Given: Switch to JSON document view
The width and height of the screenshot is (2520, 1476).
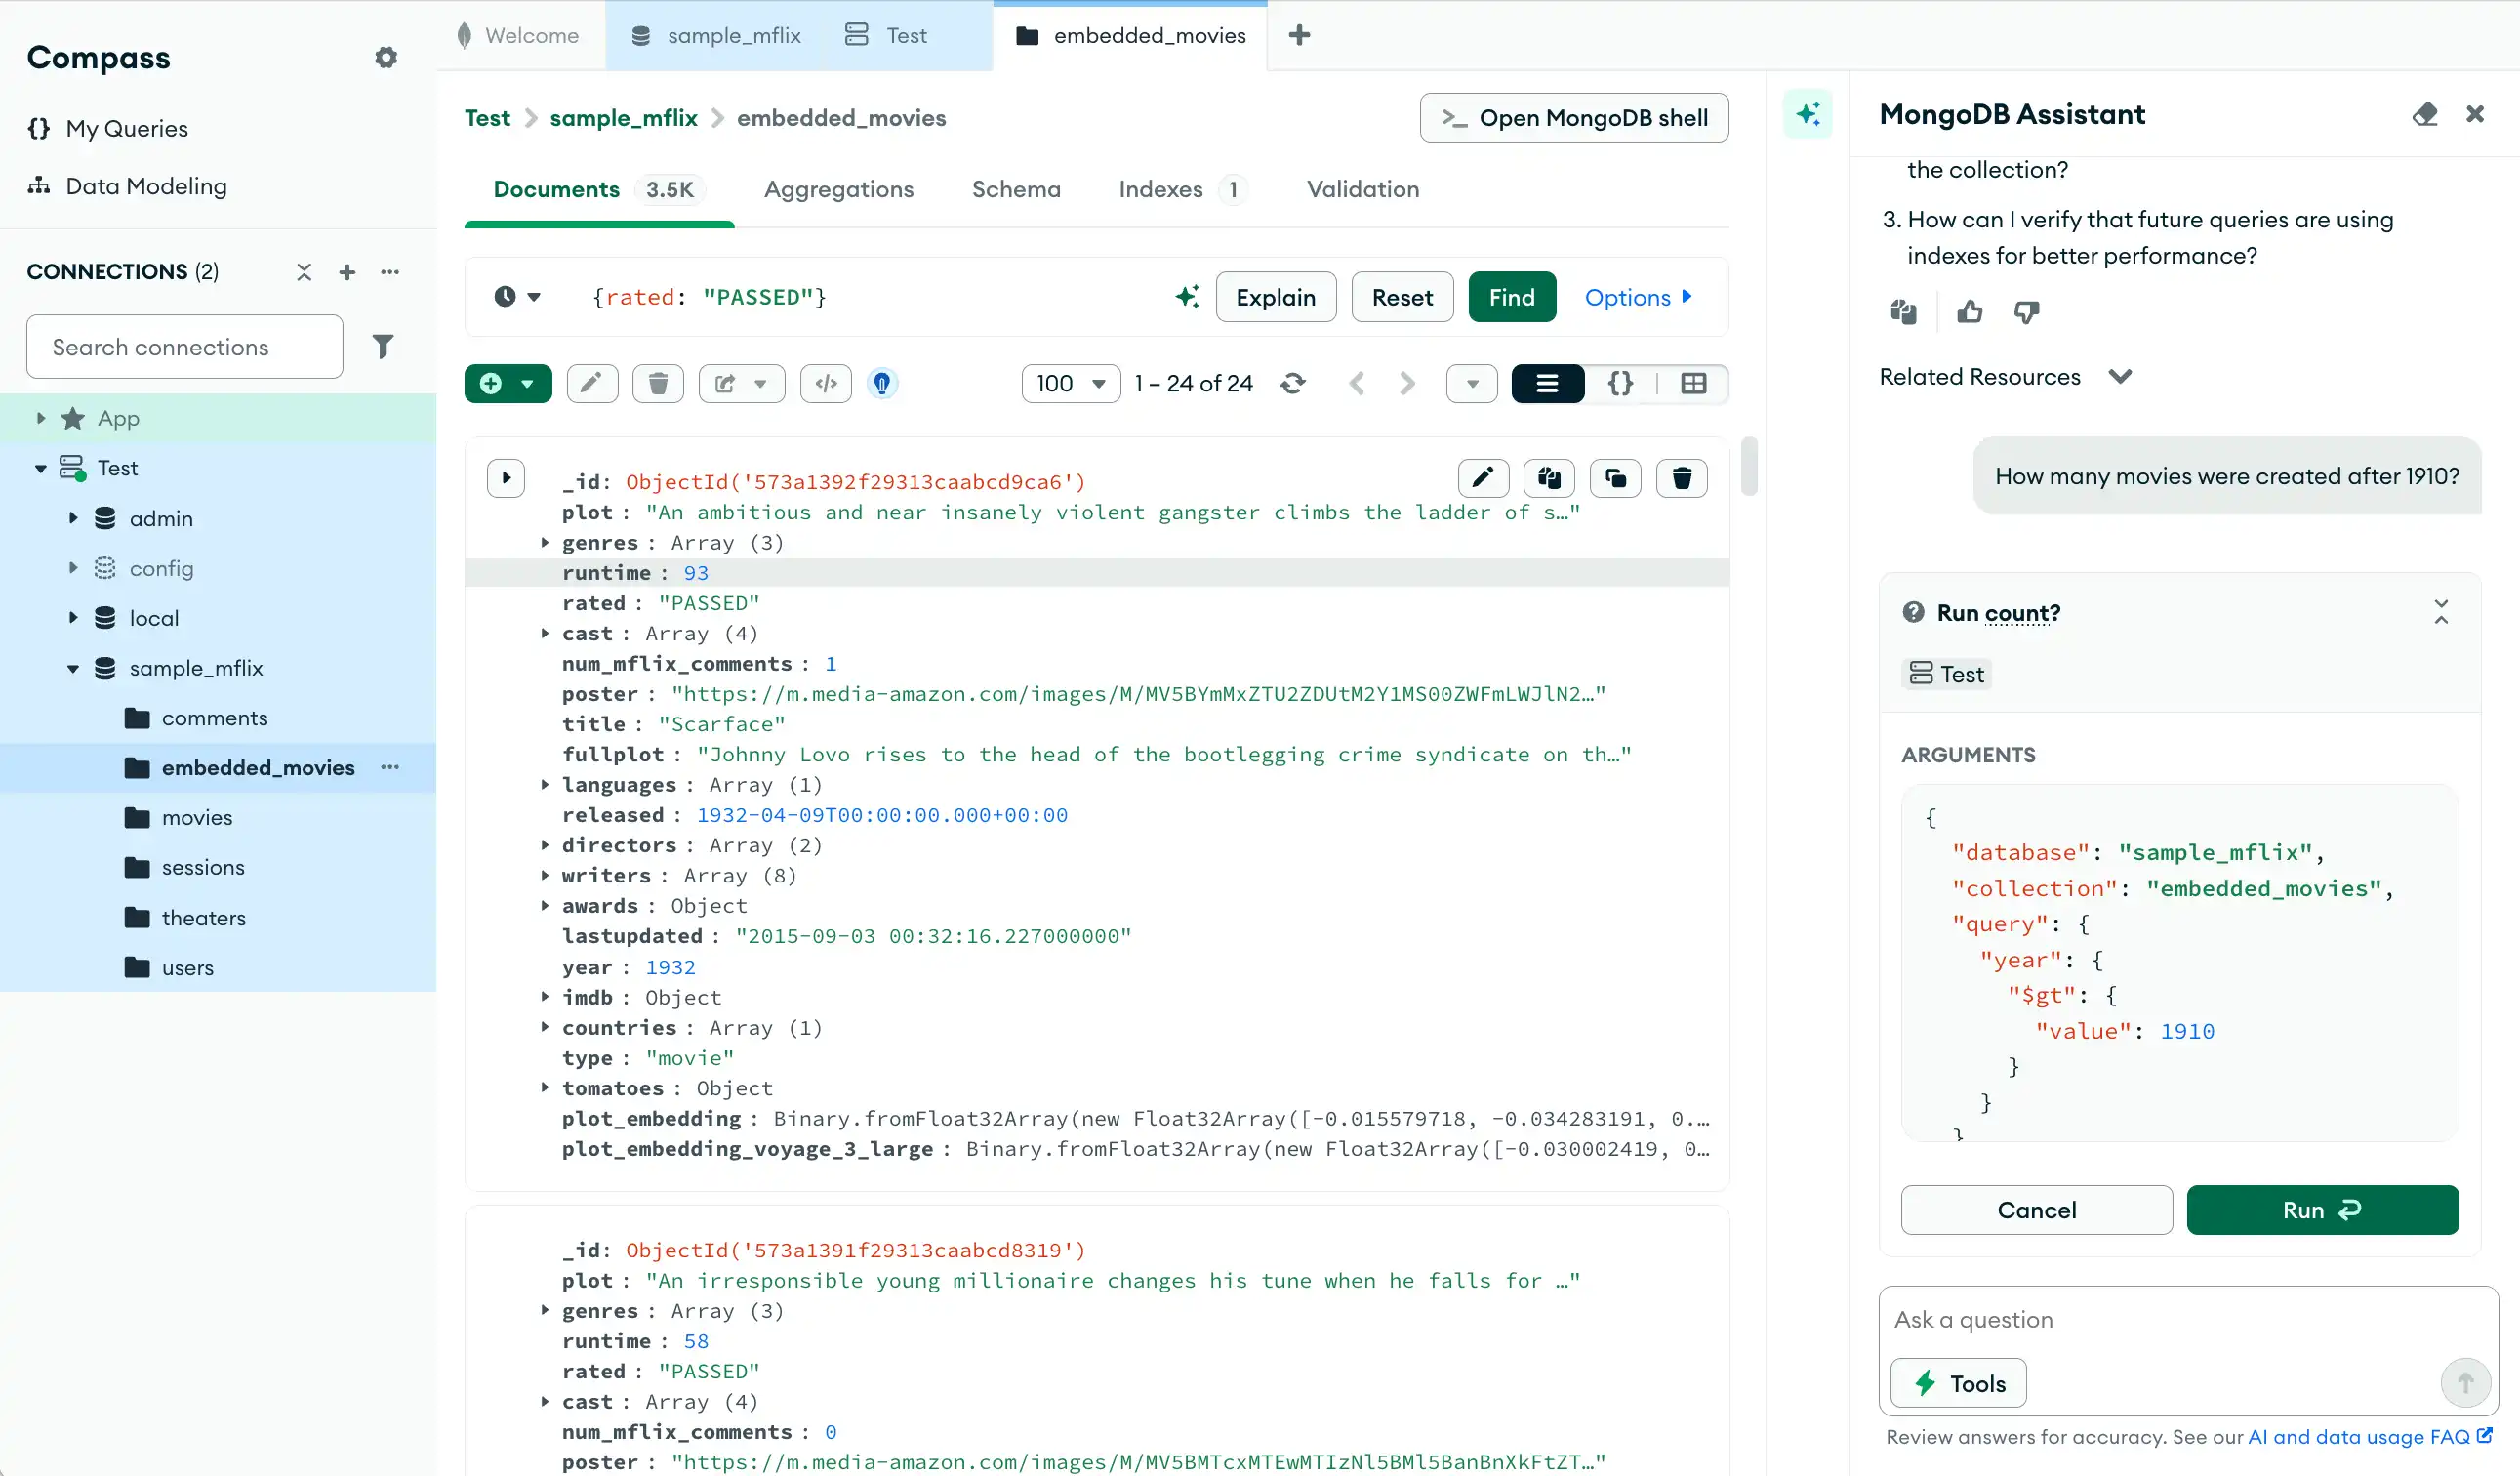Looking at the screenshot, I should 1620,383.
